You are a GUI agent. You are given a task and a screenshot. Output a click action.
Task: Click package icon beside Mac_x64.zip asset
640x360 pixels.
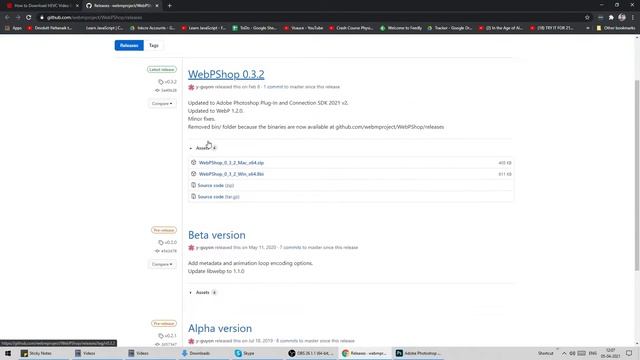(193, 162)
